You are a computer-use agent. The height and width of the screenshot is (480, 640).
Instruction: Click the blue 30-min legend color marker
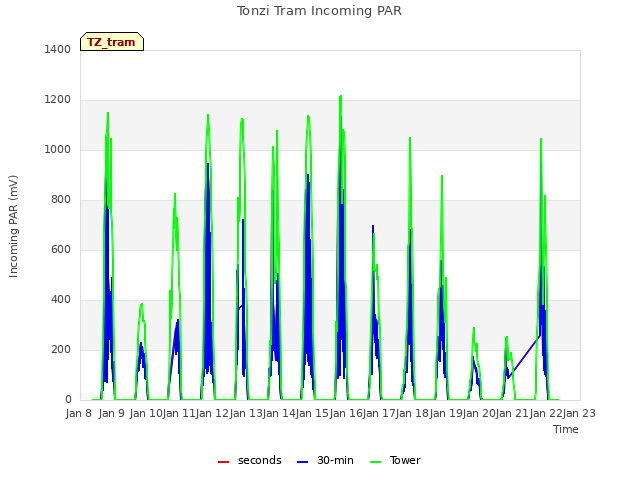(x=302, y=462)
